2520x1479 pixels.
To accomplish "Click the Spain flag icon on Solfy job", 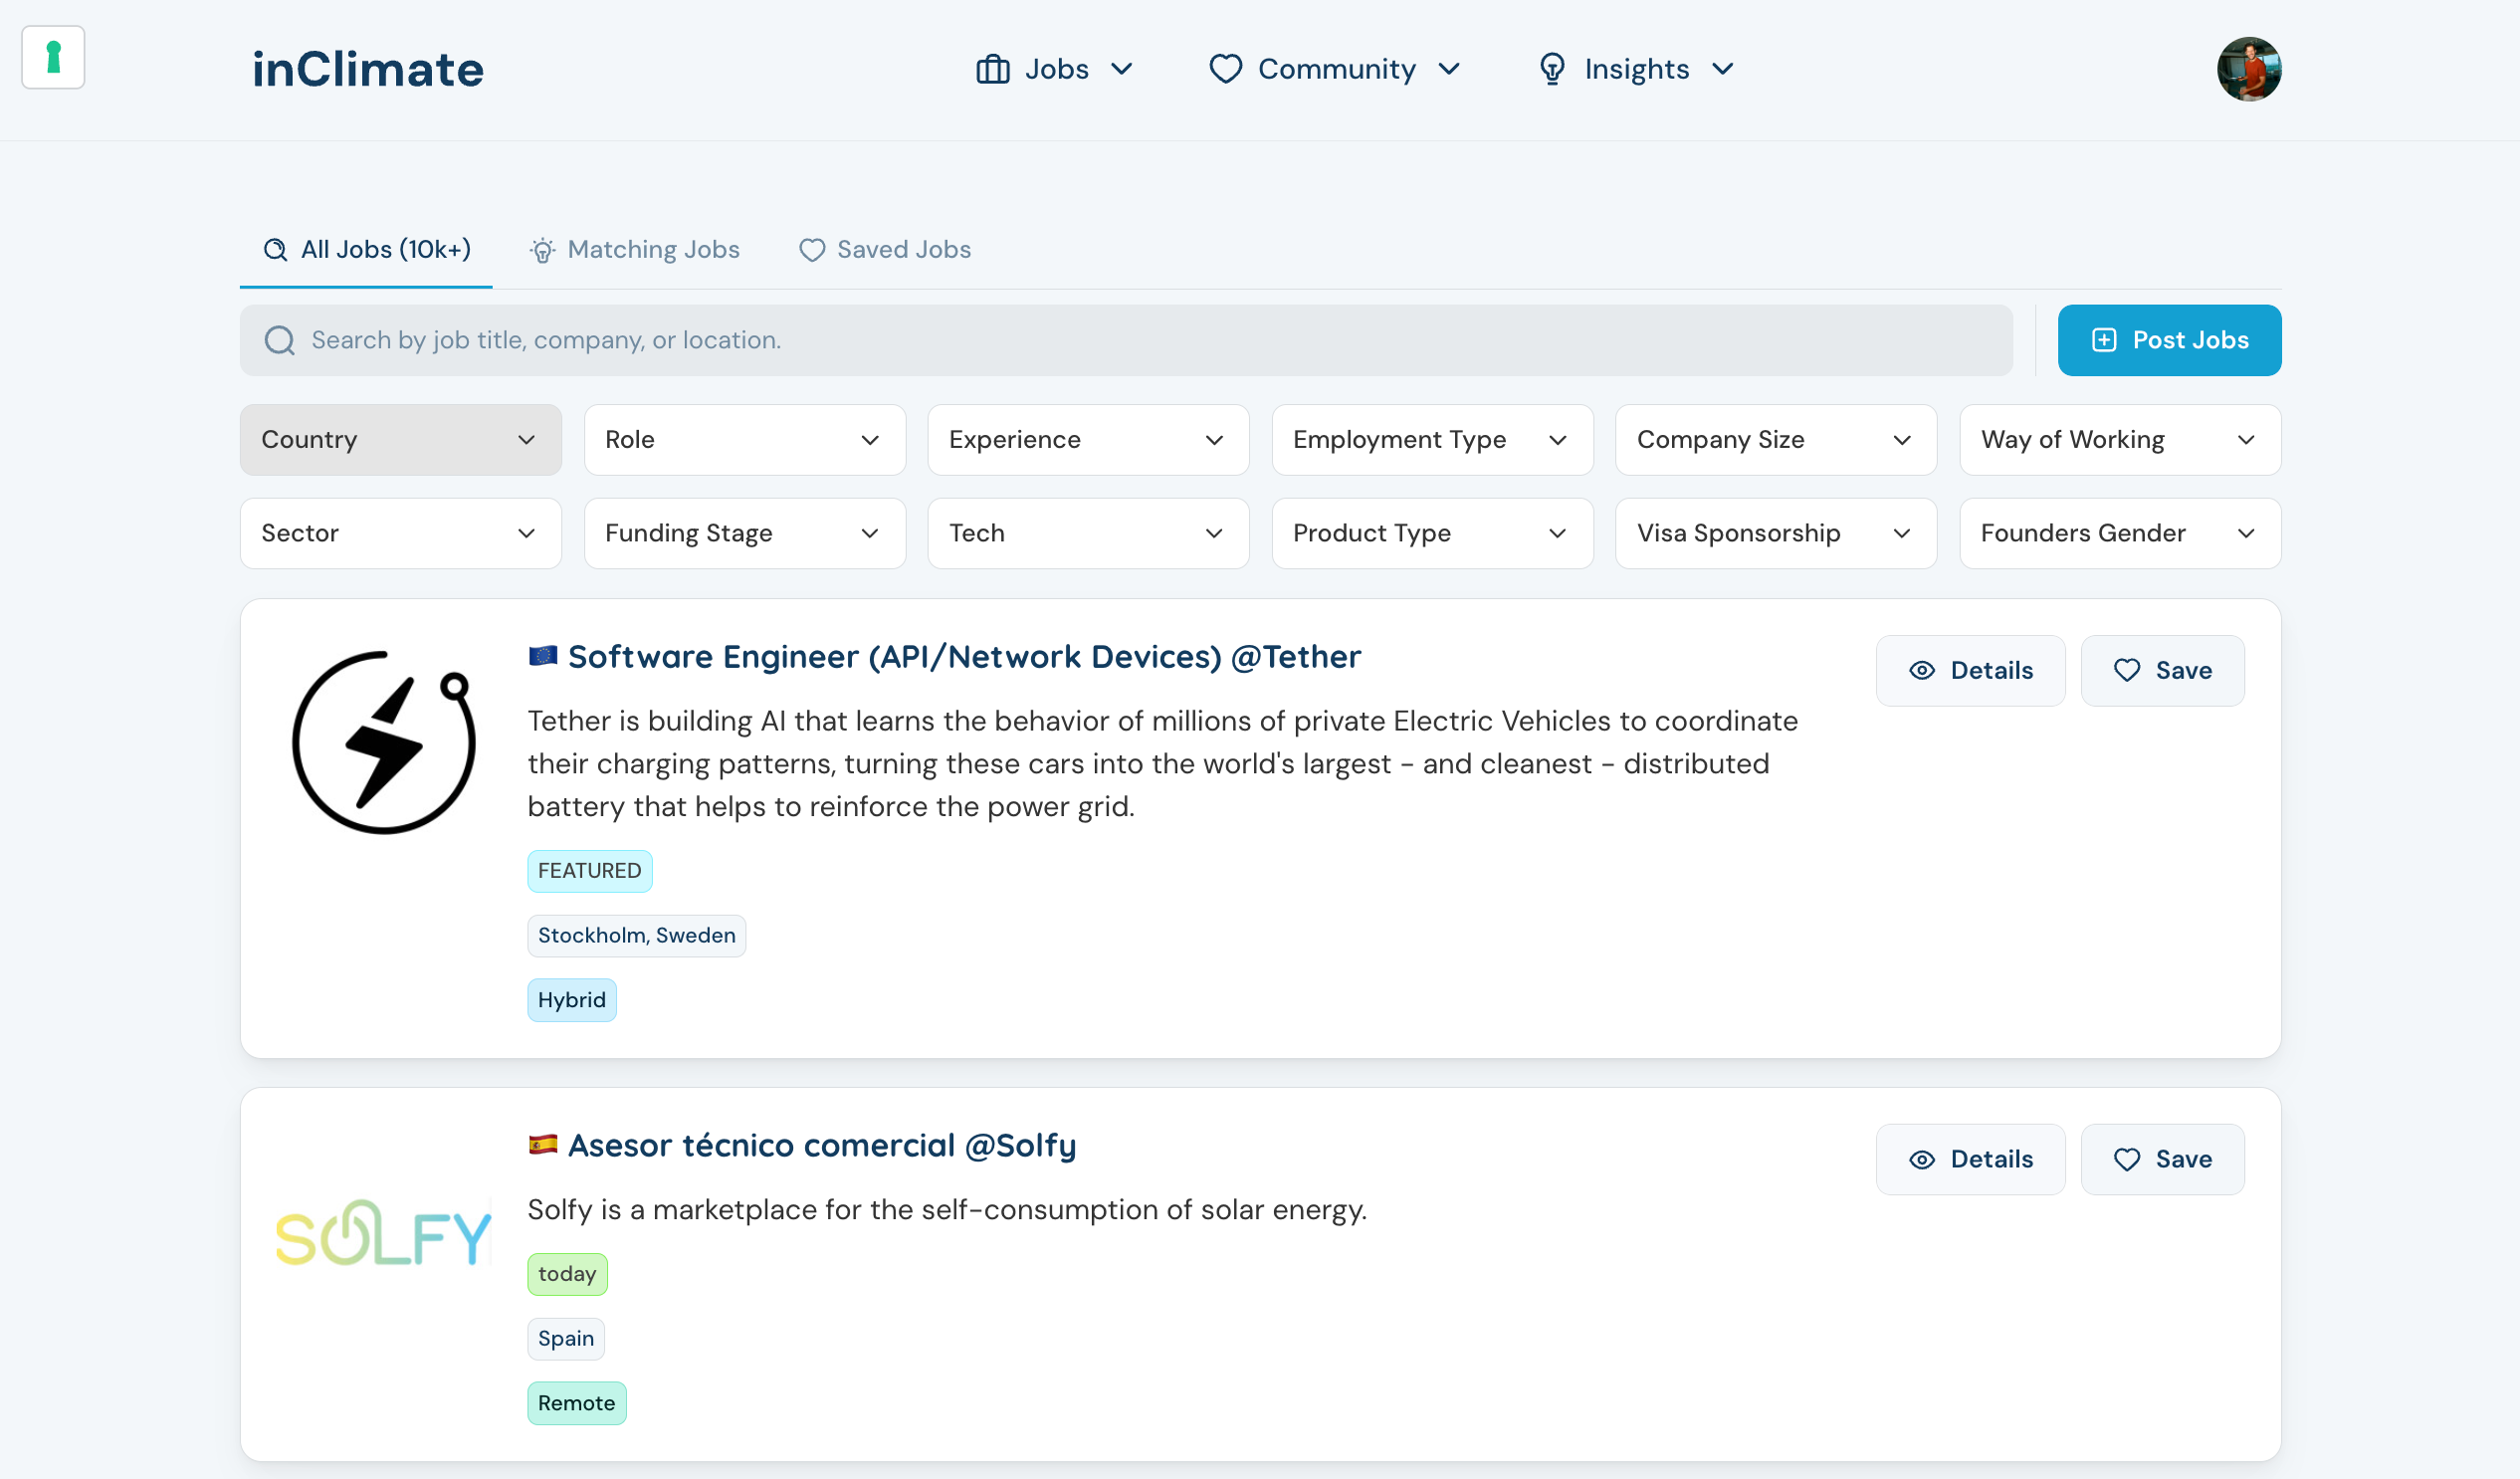I will (542, 1145).
